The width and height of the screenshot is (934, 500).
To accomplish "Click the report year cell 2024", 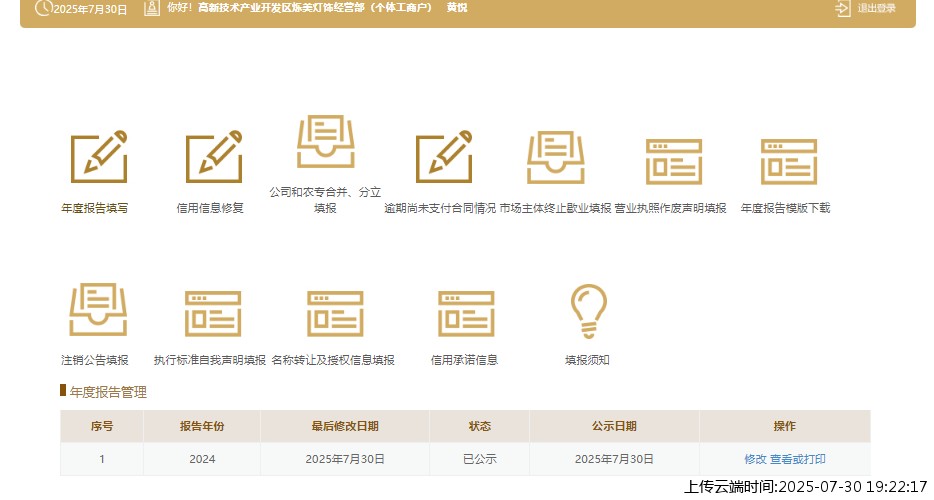I will coord(202,459).
